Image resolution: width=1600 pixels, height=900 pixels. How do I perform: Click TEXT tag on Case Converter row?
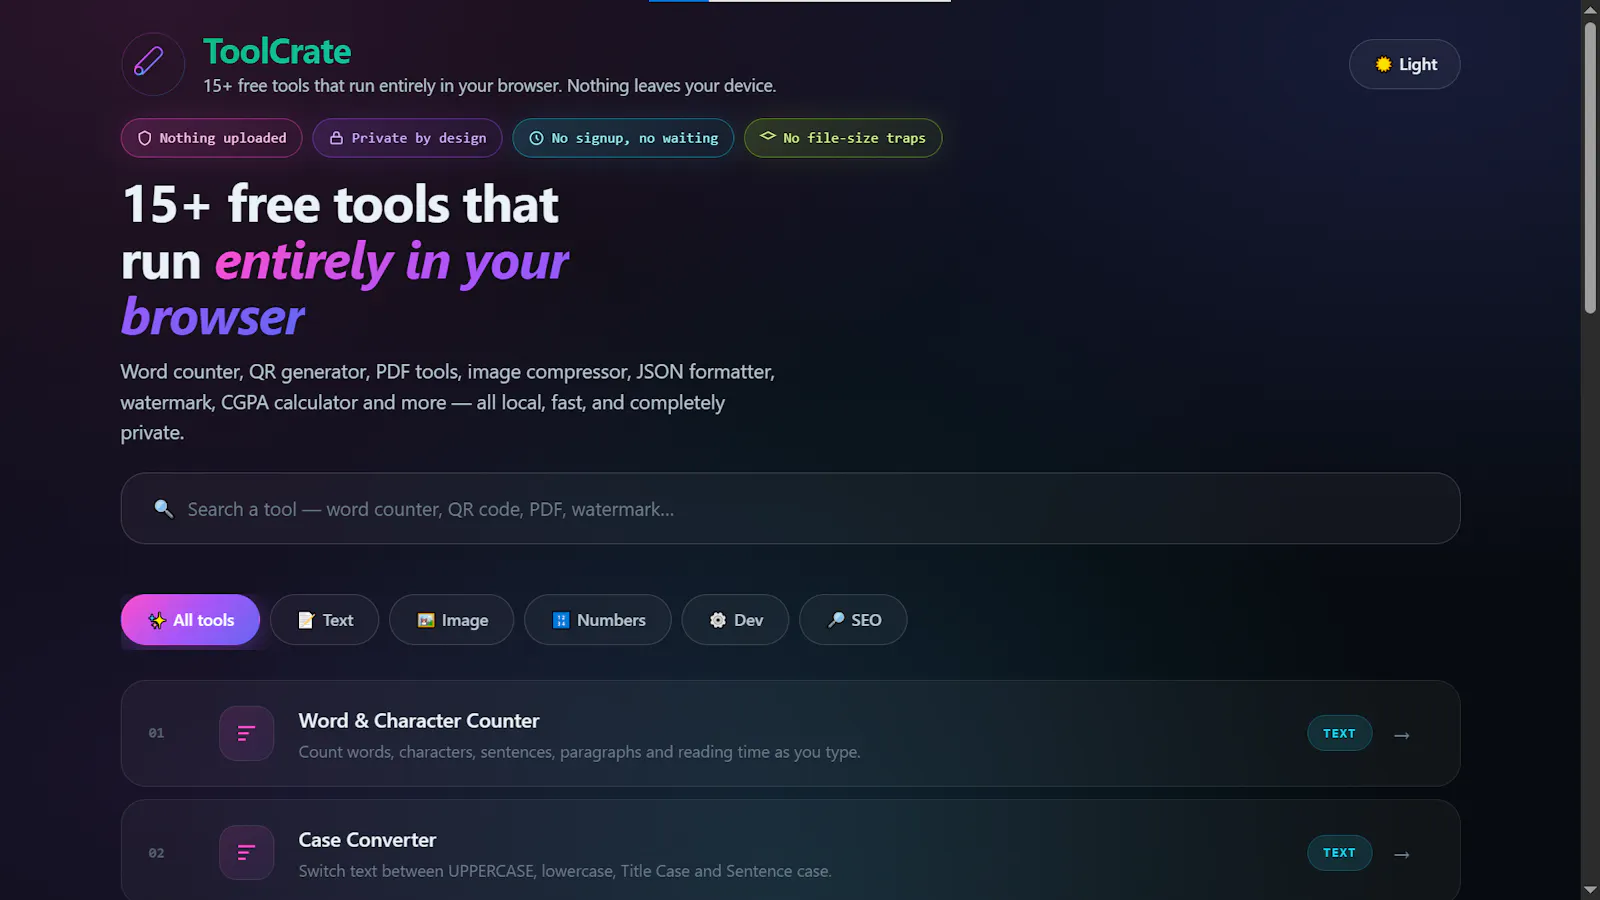1339,853
